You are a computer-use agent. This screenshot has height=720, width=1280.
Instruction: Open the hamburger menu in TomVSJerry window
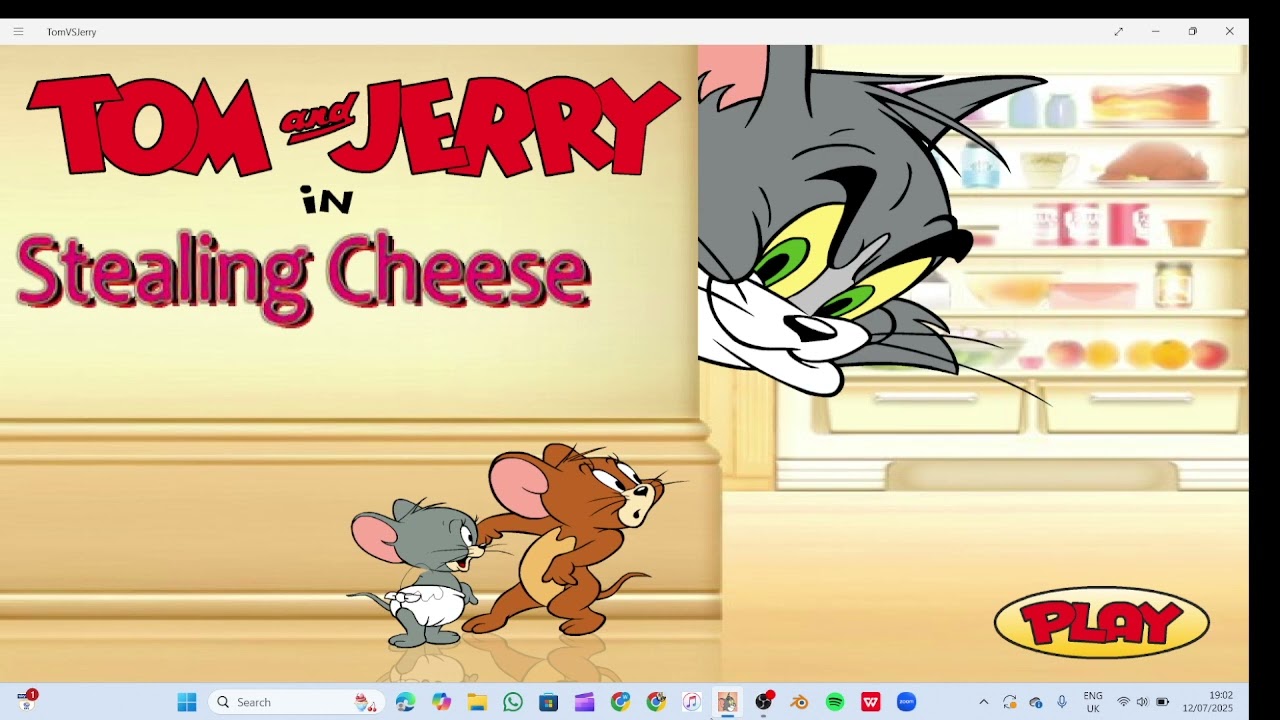pos(18,32)
